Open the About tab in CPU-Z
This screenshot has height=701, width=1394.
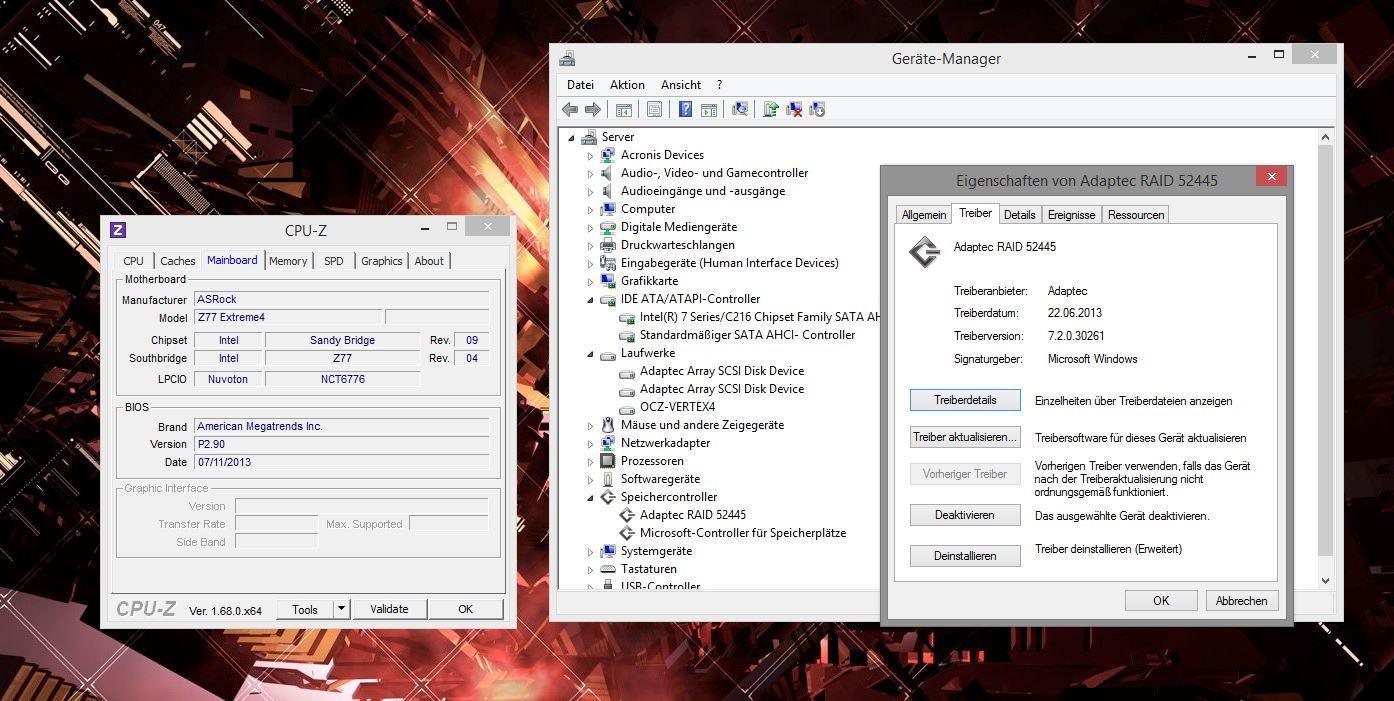point(429,261)
